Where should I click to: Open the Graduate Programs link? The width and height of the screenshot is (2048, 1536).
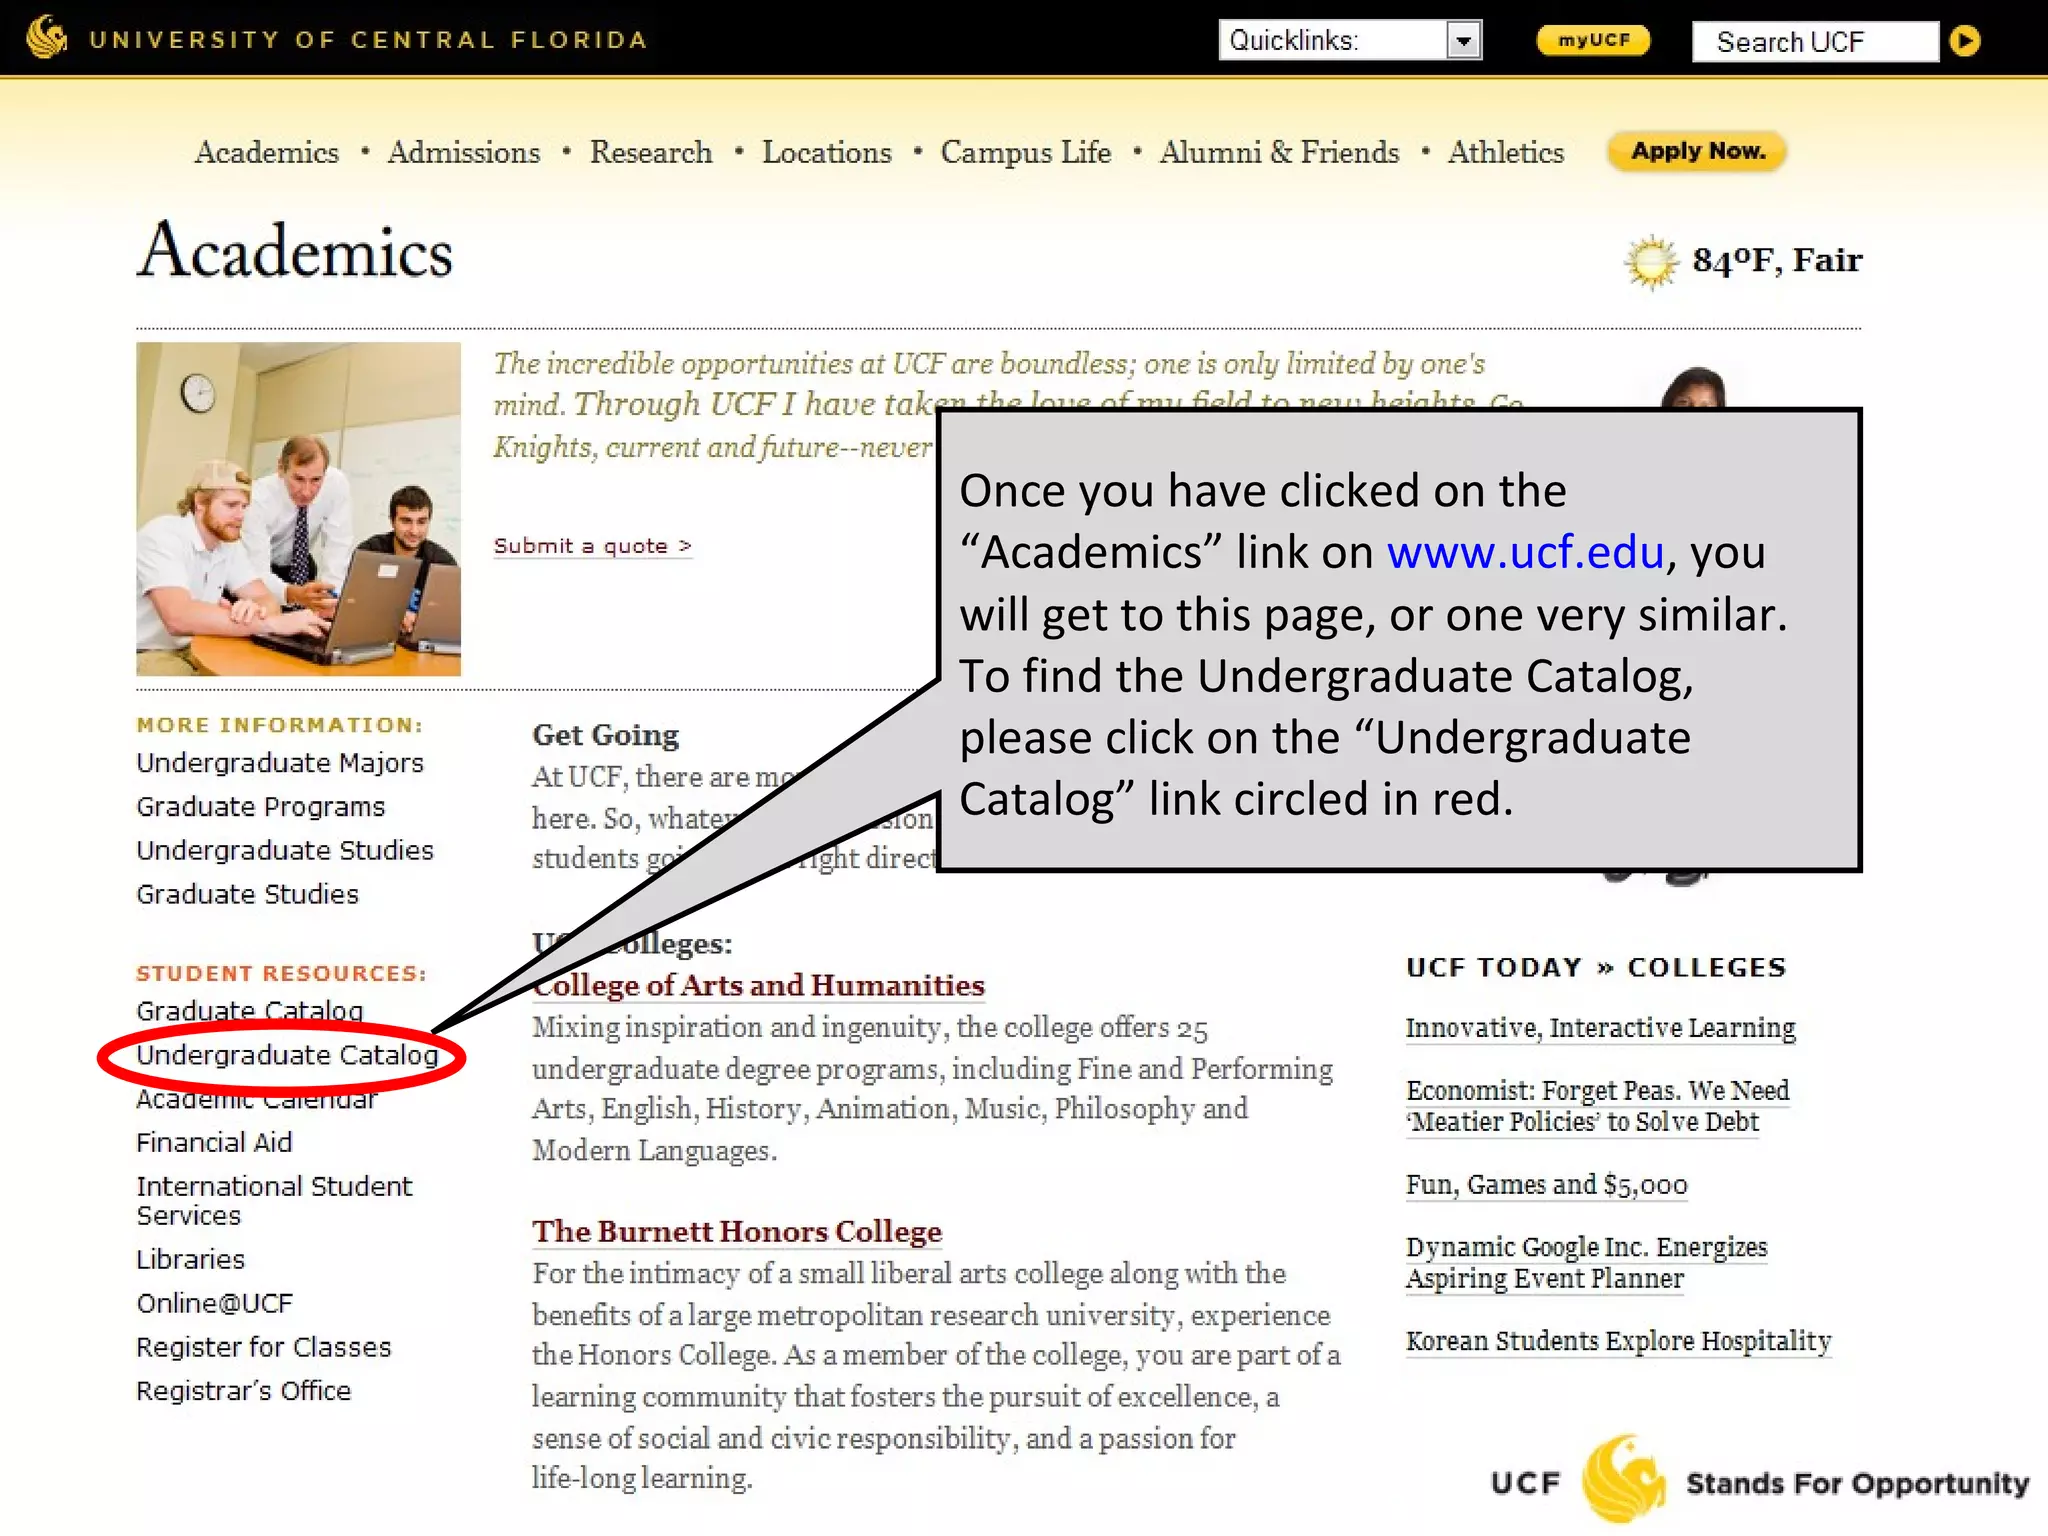tap(261, 807)
